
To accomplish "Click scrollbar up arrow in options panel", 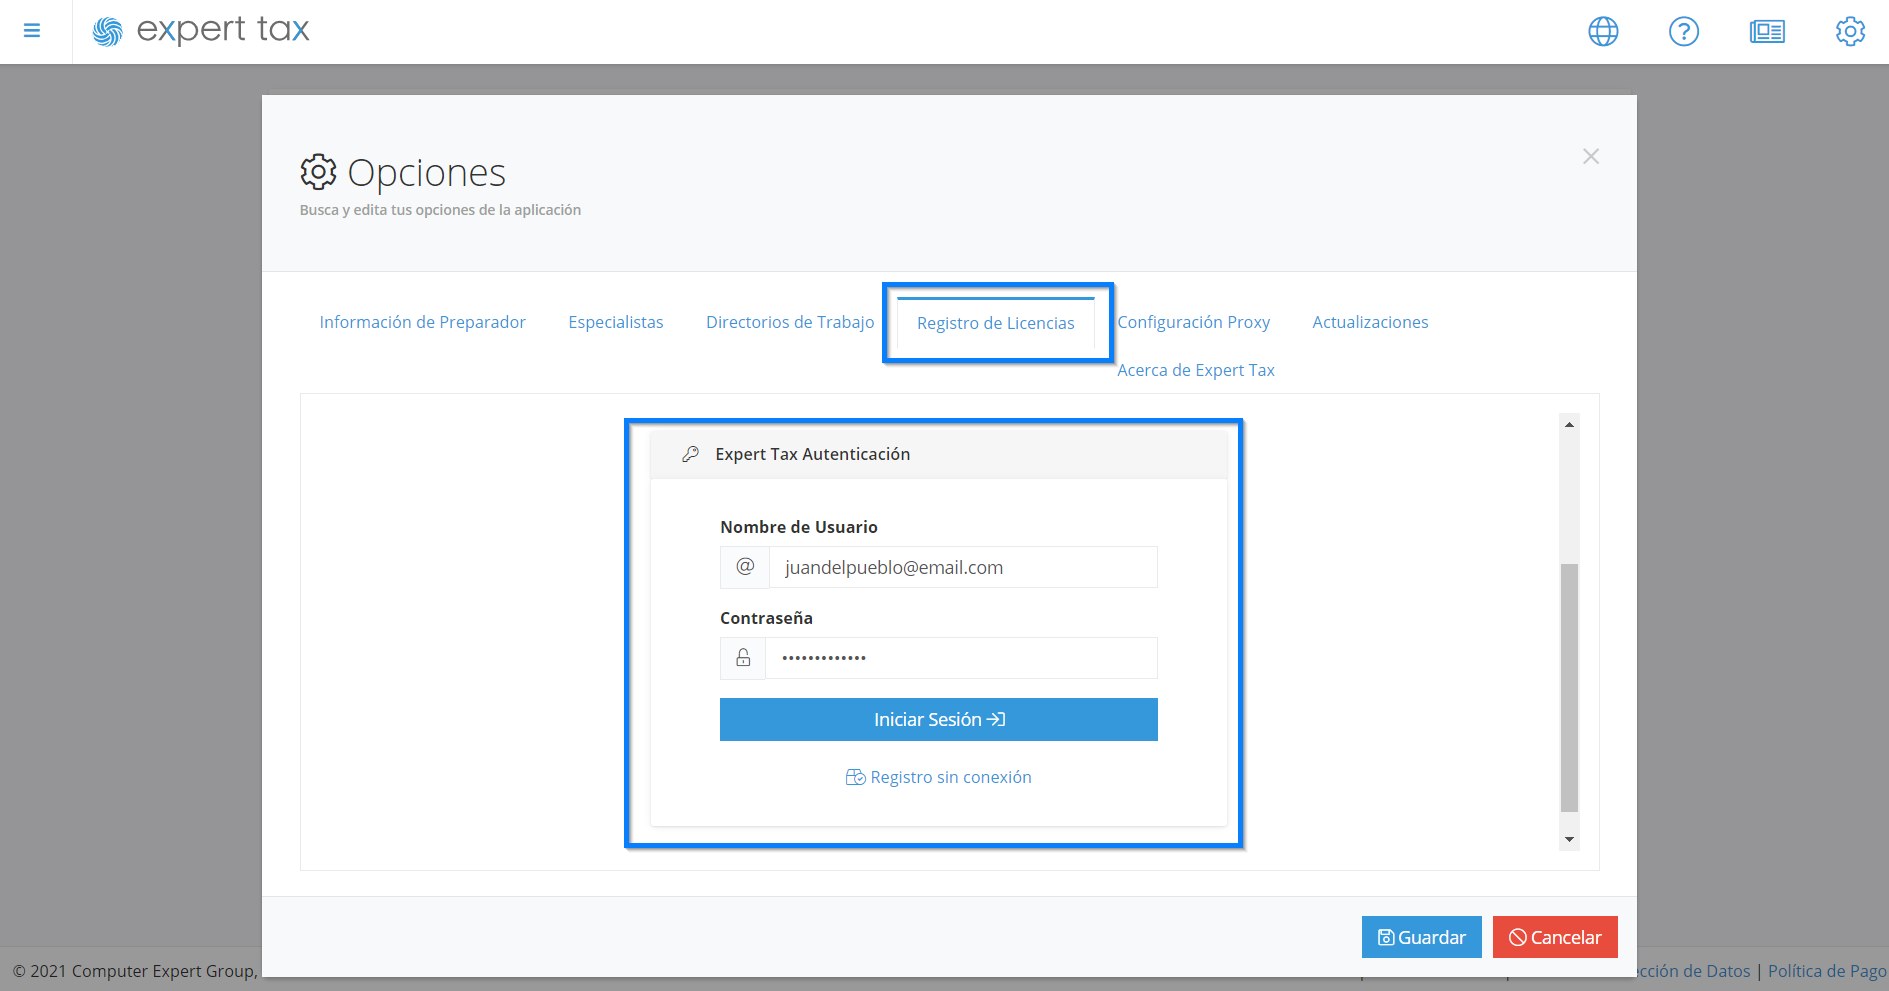I will (x=1569, y=425).
